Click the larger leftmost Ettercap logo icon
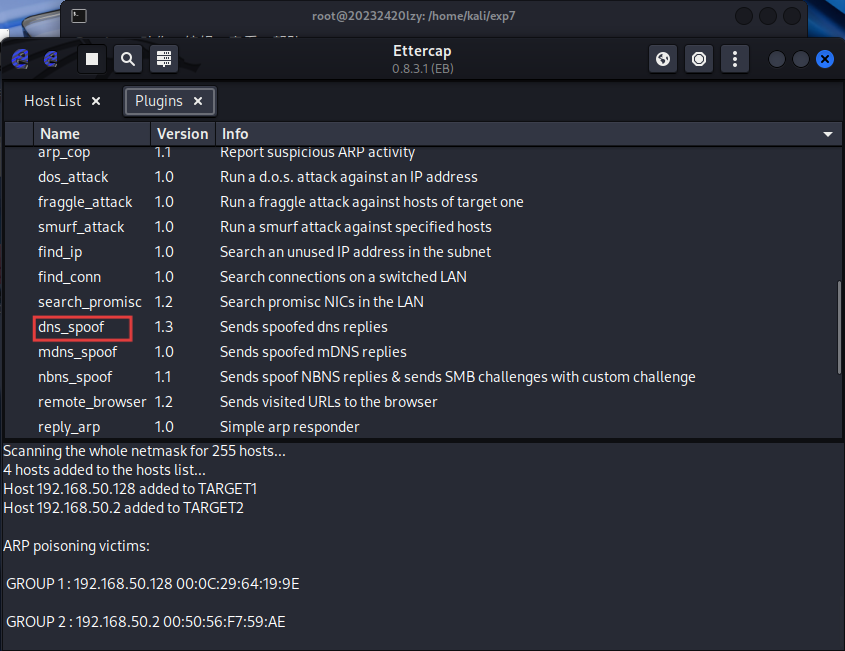845x651 pixels. coord(20,59)
